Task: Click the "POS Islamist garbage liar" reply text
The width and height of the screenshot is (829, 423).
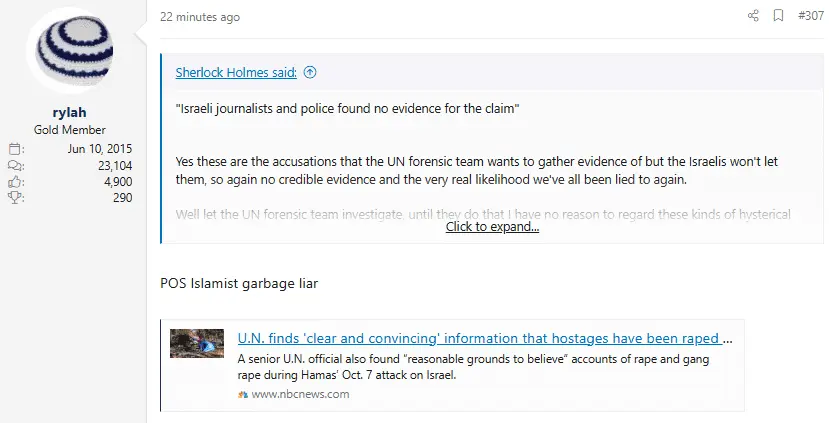Action: click(239, 283)
